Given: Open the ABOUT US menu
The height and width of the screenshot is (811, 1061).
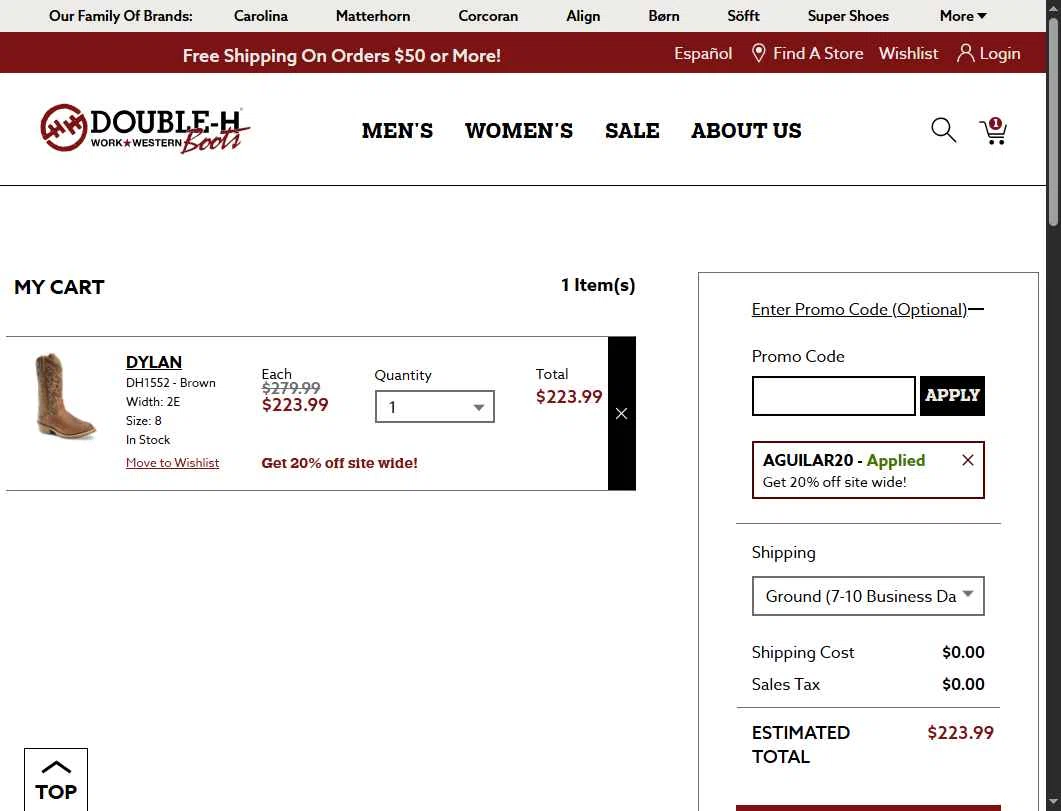Looking at the screenshot, I should [746, 131].
